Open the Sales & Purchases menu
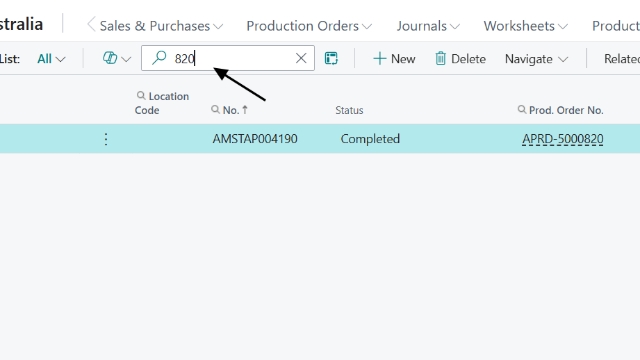 point(161,26)
